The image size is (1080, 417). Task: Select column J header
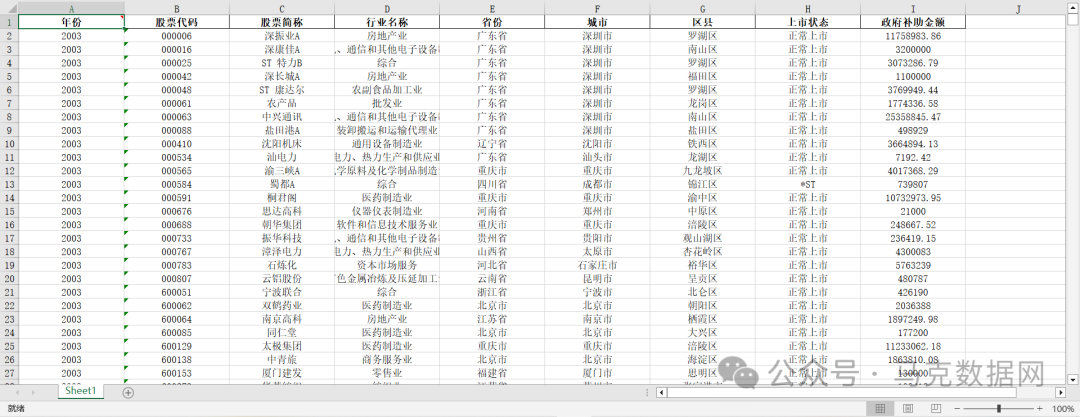[x=1018, y=8]
